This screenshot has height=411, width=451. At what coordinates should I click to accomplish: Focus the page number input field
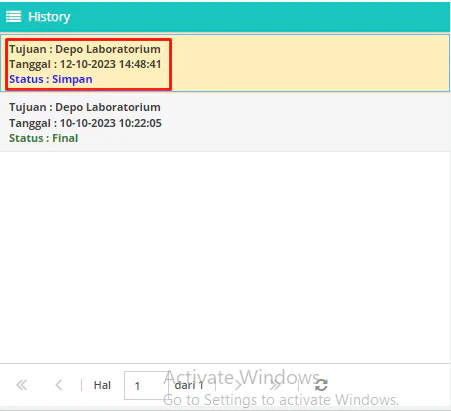coord(146,385)
